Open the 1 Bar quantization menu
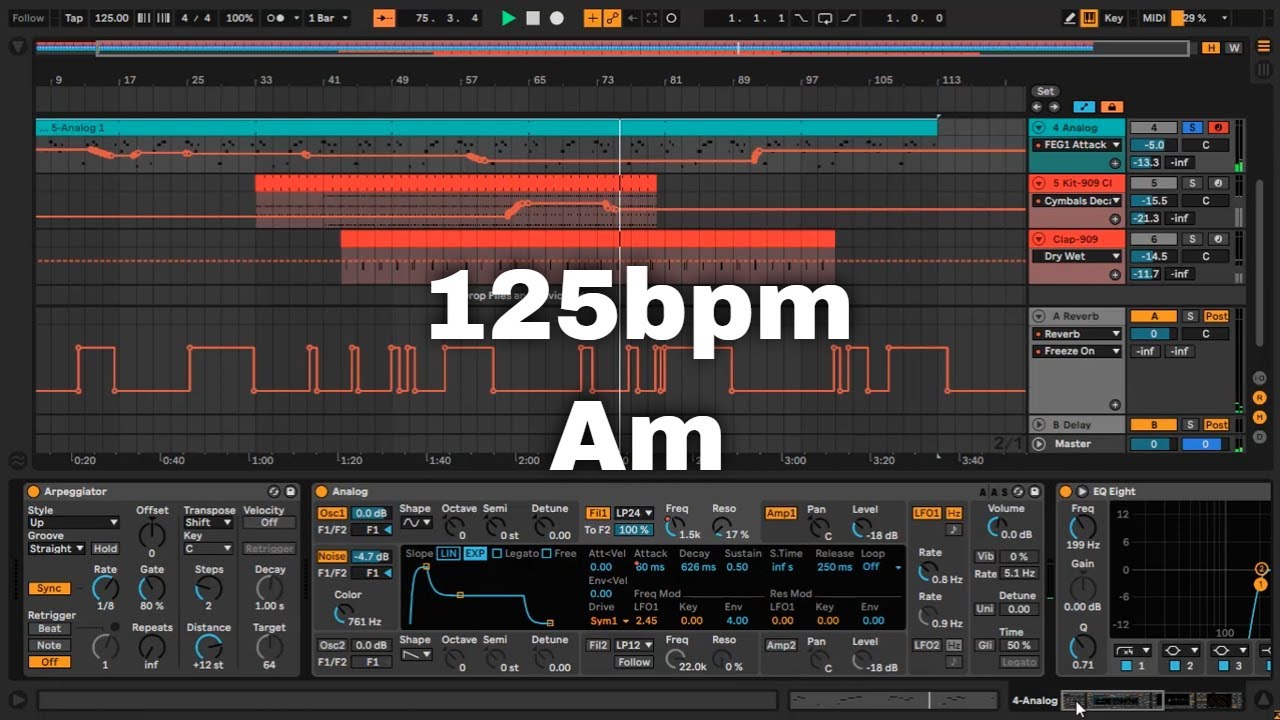Viewport: 1280px width, 720px height. click(x=326, y=18)
